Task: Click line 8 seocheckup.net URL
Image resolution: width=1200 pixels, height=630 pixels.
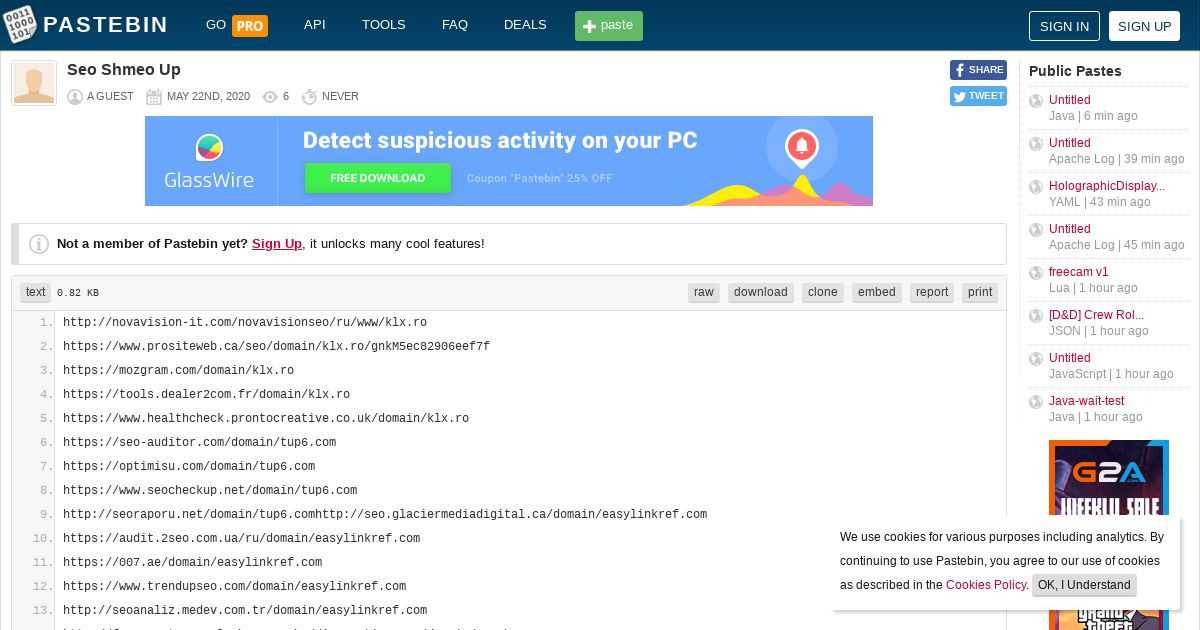Action: [x=210, y=491]
